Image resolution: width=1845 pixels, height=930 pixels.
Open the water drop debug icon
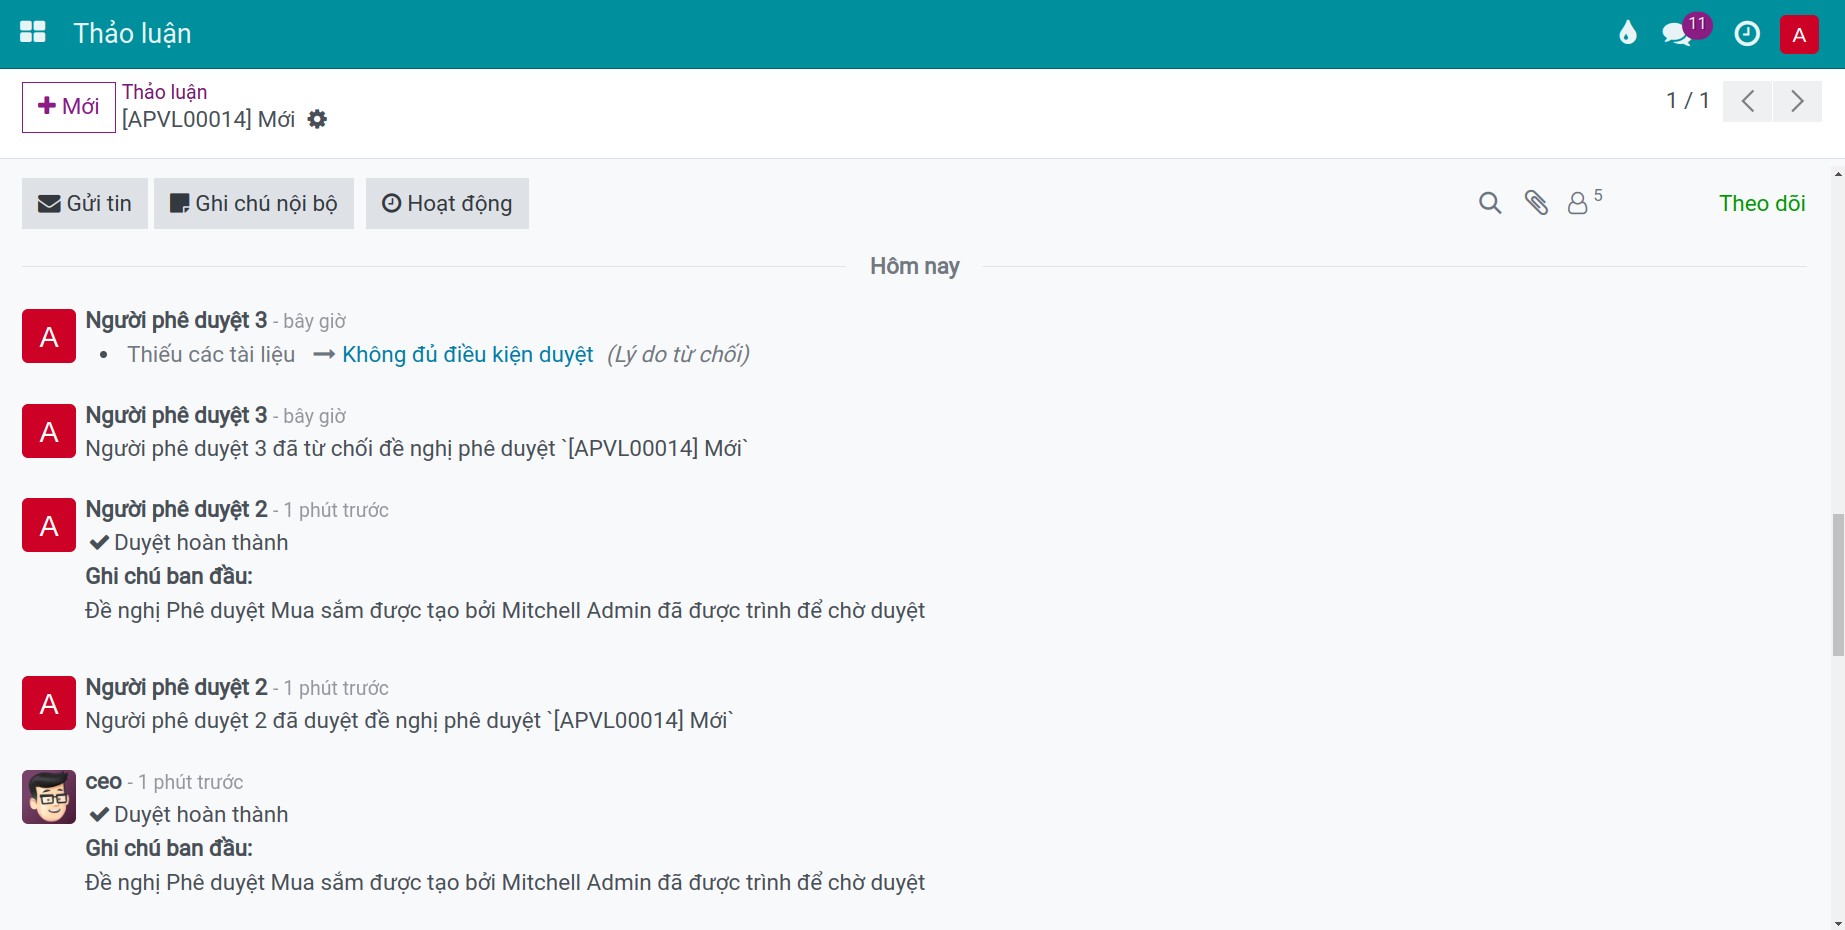(1628, 34)
